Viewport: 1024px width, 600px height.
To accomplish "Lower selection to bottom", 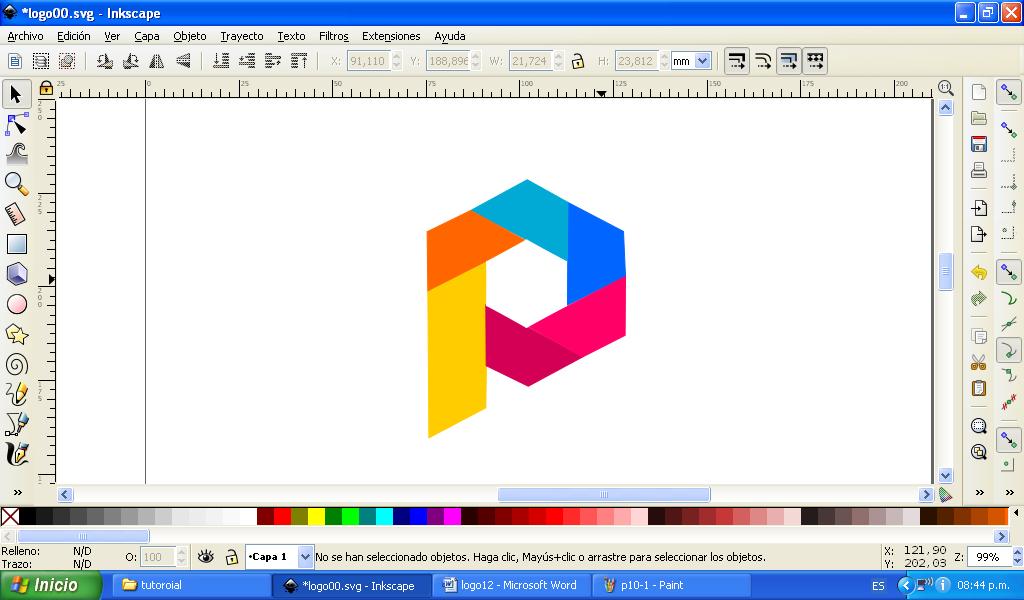I will tap(221, 61).
